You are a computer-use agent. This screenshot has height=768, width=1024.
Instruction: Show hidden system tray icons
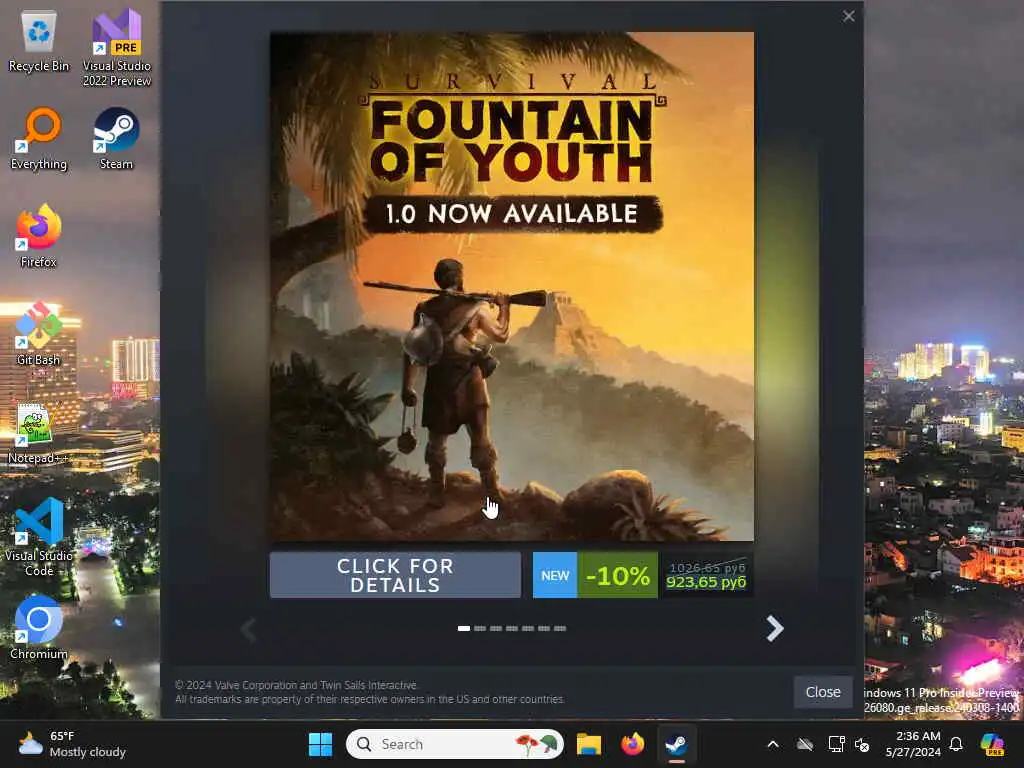[773, 744]
